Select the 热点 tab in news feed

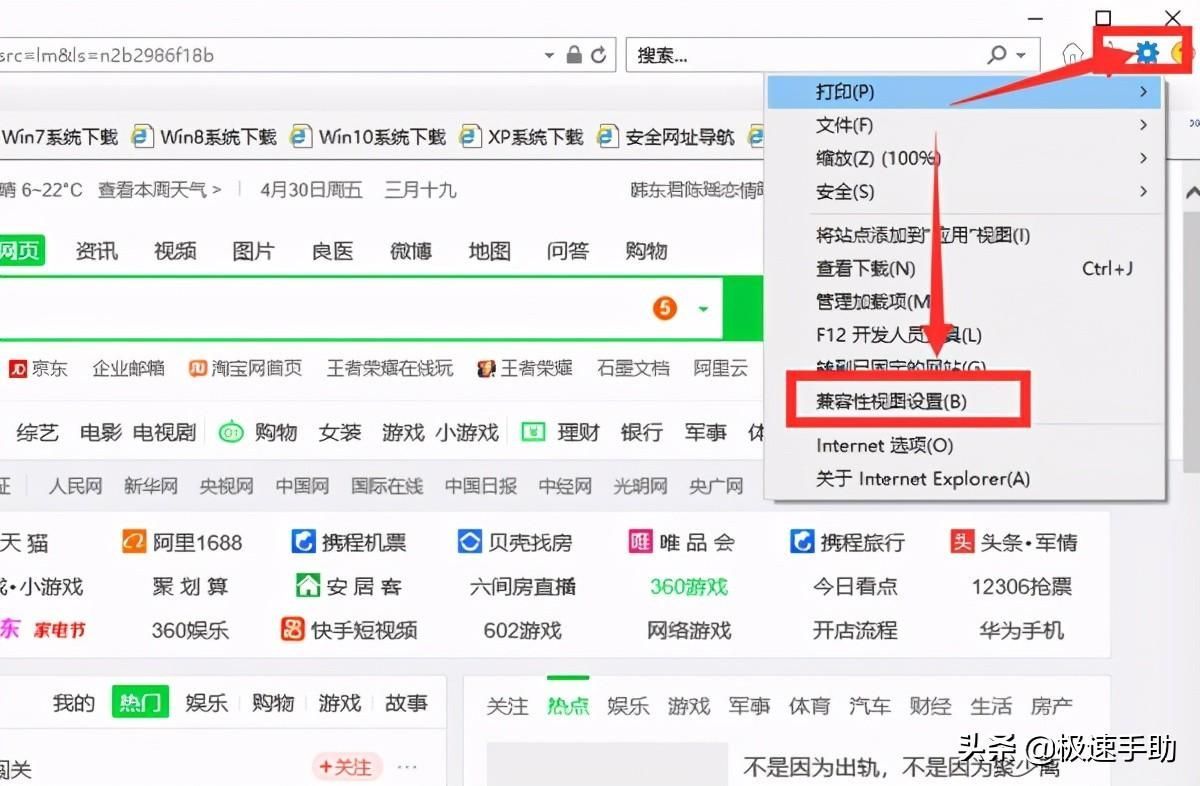pyautogui.click(x=568, y=706)
